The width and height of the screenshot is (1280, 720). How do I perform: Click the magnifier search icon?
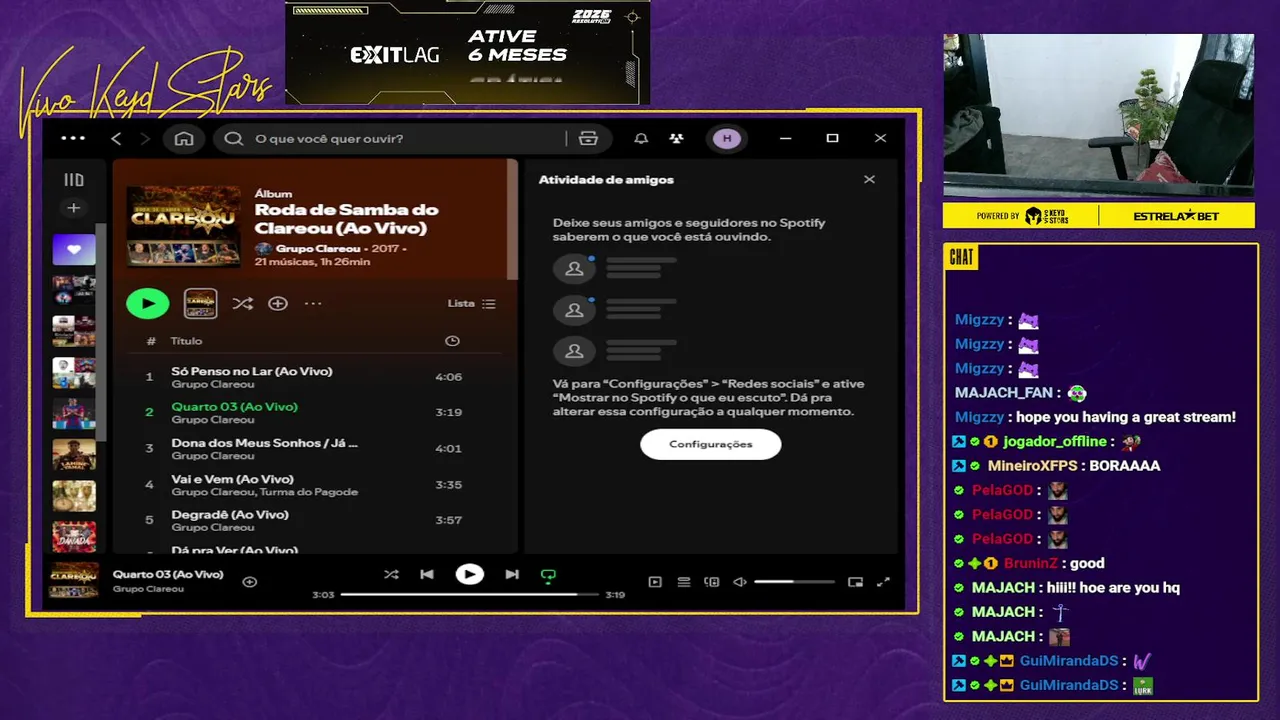point(234,138)
